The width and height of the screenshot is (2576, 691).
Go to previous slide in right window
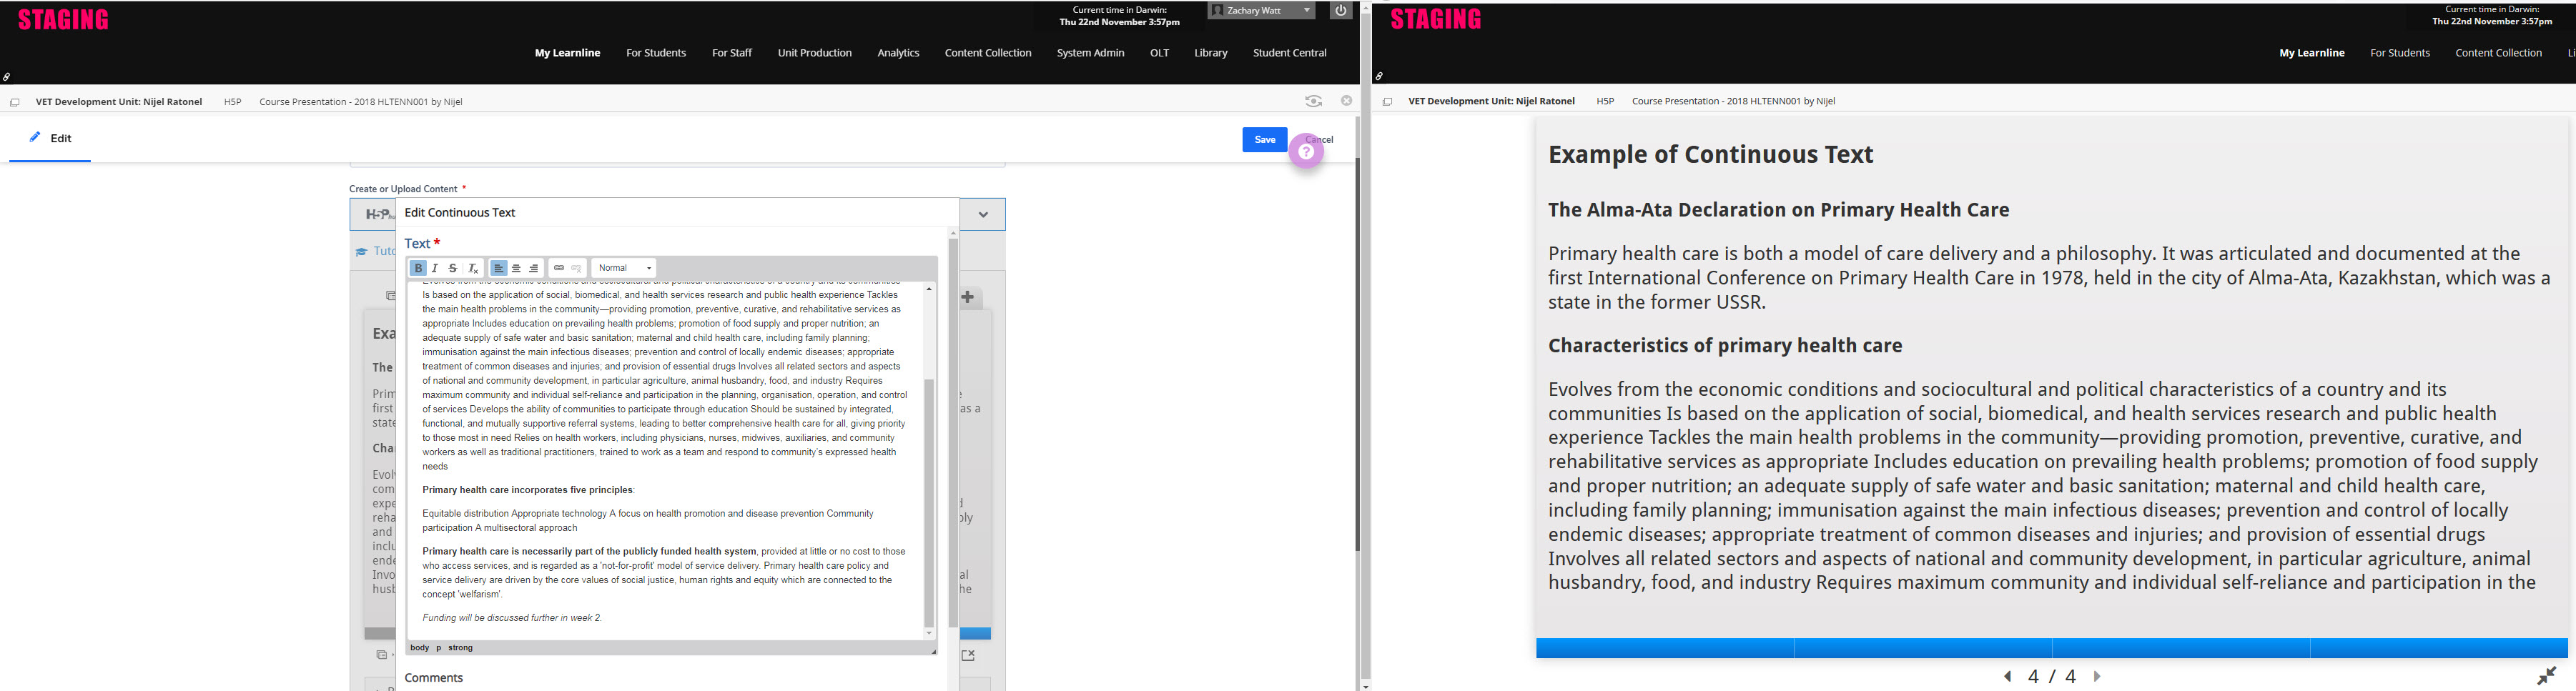tap(2007, 677)
